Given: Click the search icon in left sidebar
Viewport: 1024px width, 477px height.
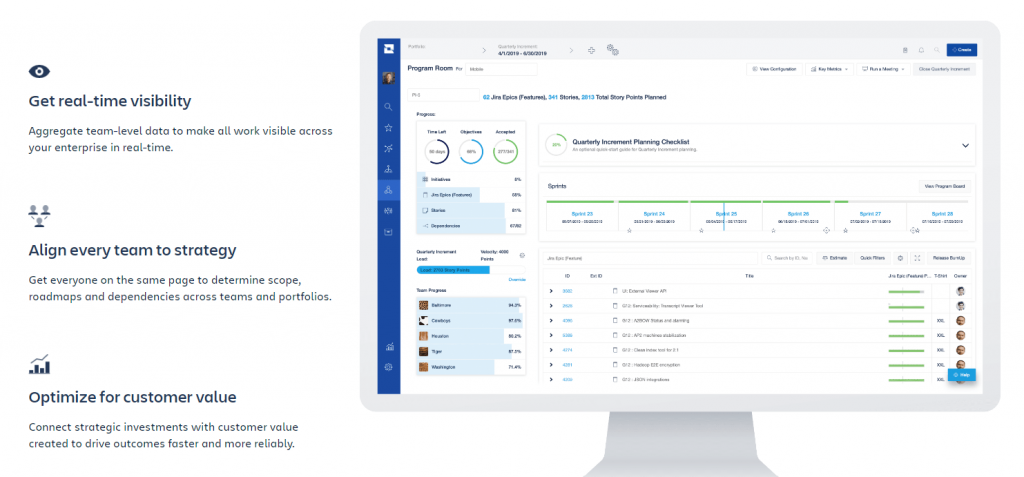Looking at the screenshot, I should 388,106.
